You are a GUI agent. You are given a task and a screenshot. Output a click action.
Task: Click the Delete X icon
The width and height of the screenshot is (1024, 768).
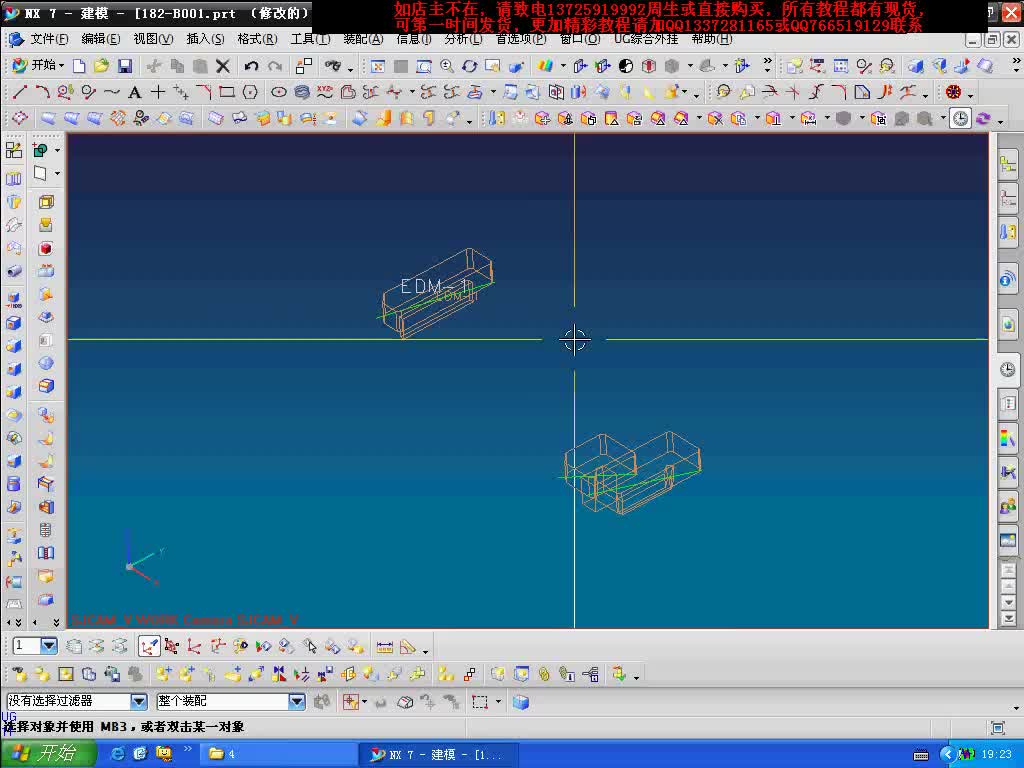pos(223,66)
